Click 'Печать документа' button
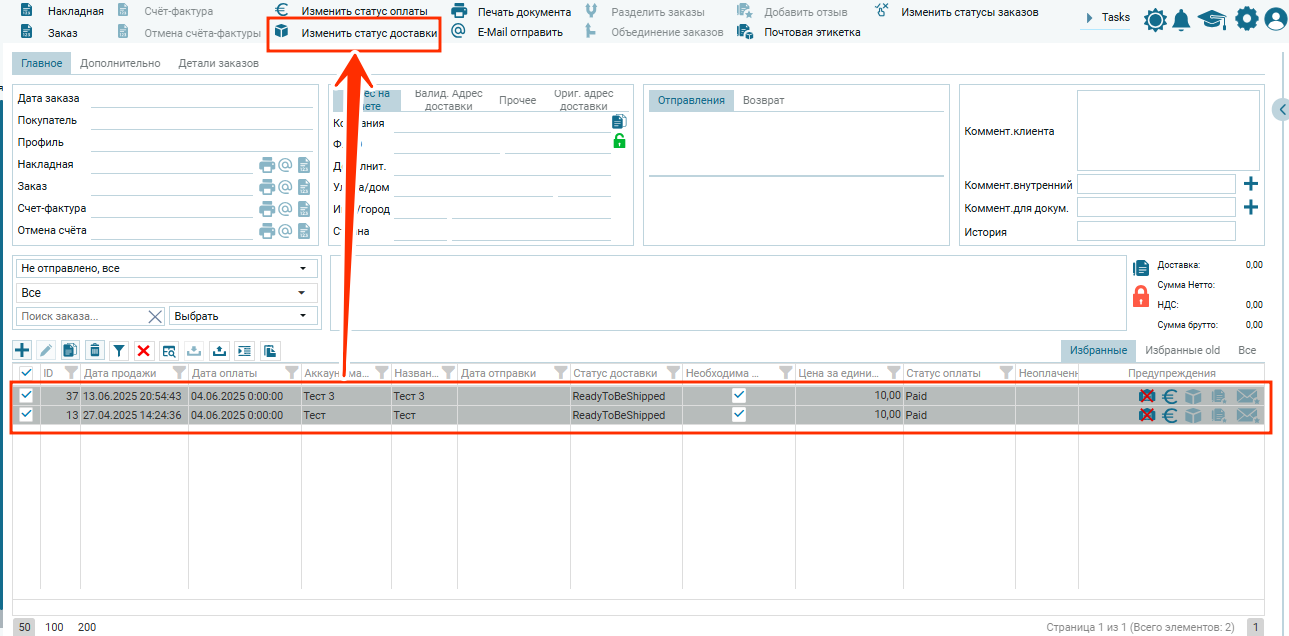Viewport: 1289px width, 636px height. coord(513,12)
